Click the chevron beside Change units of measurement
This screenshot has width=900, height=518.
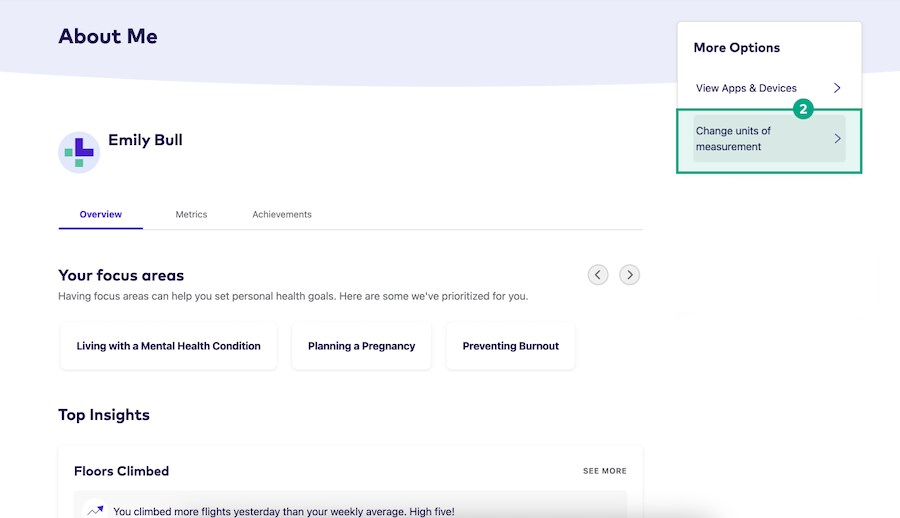tap(837, 139)
